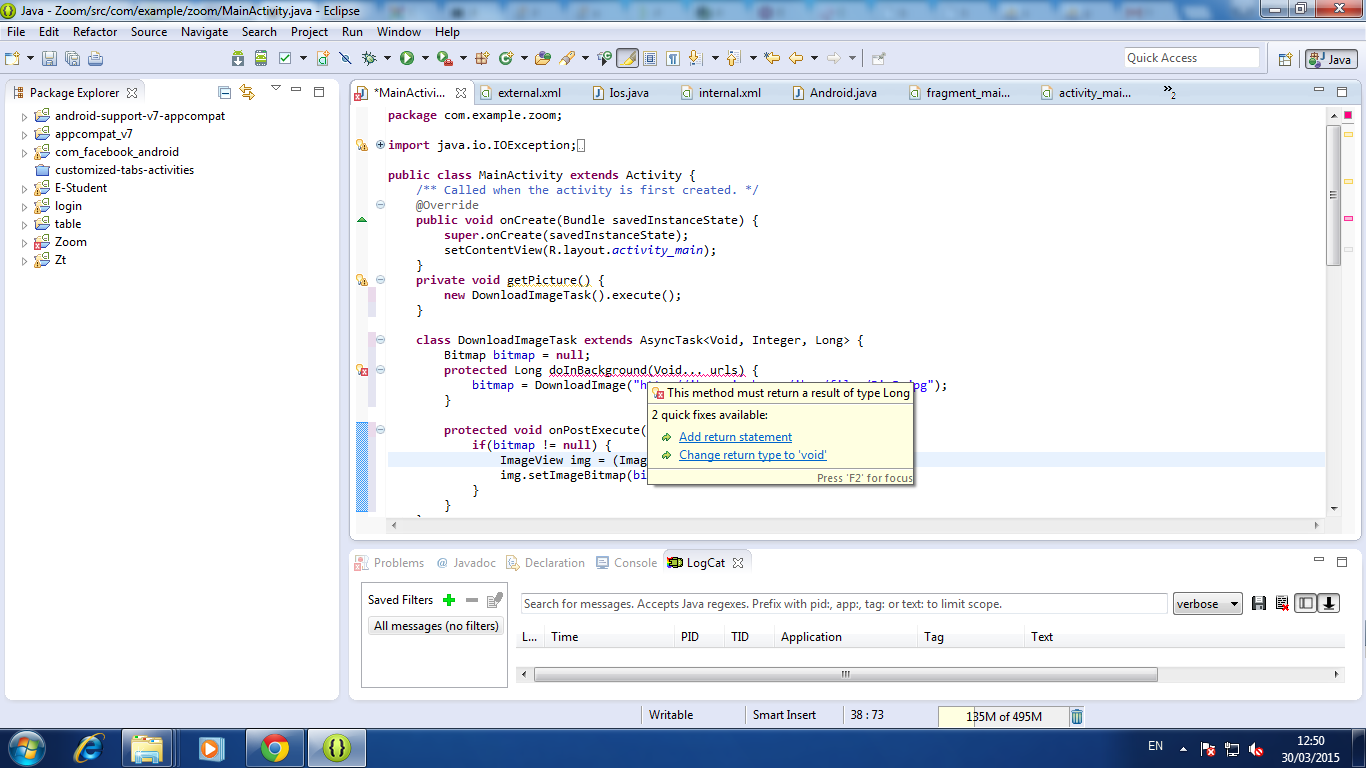Image resolution: width=1366 pixels, height=768 pixels.
Task: Open the Navigate menu
Action: 204,32
